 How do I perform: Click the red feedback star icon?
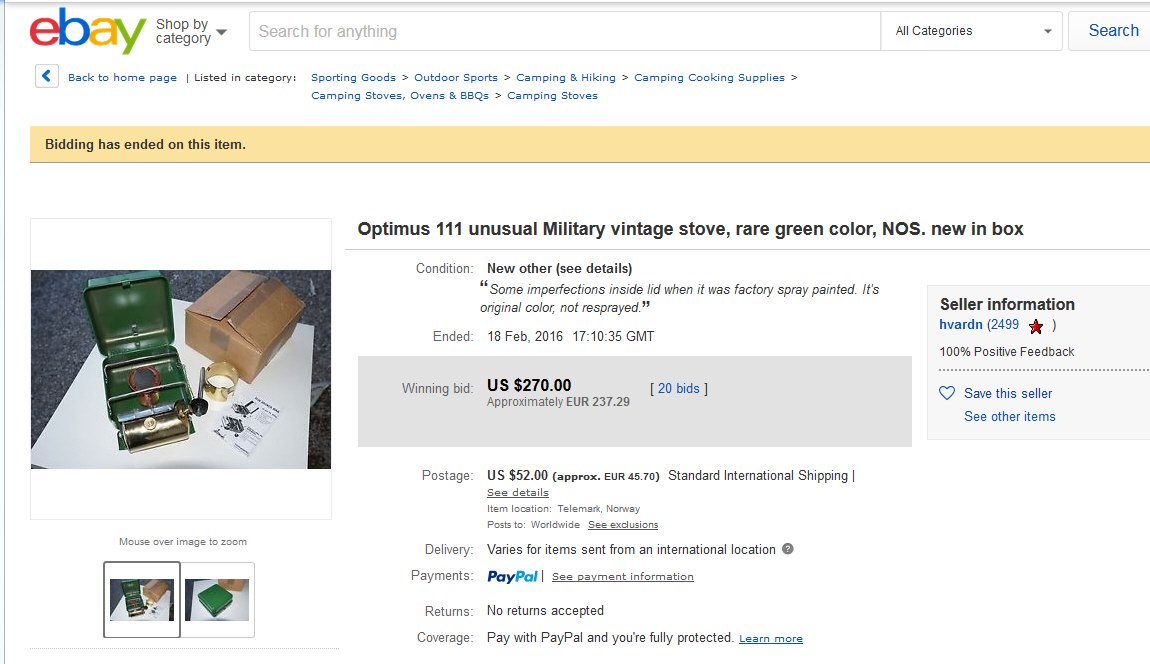coord(1036,326)
